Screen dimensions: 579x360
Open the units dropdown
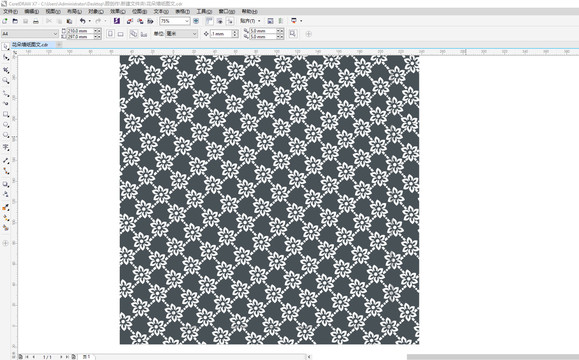pyautogui.click(x=182, y=34)
